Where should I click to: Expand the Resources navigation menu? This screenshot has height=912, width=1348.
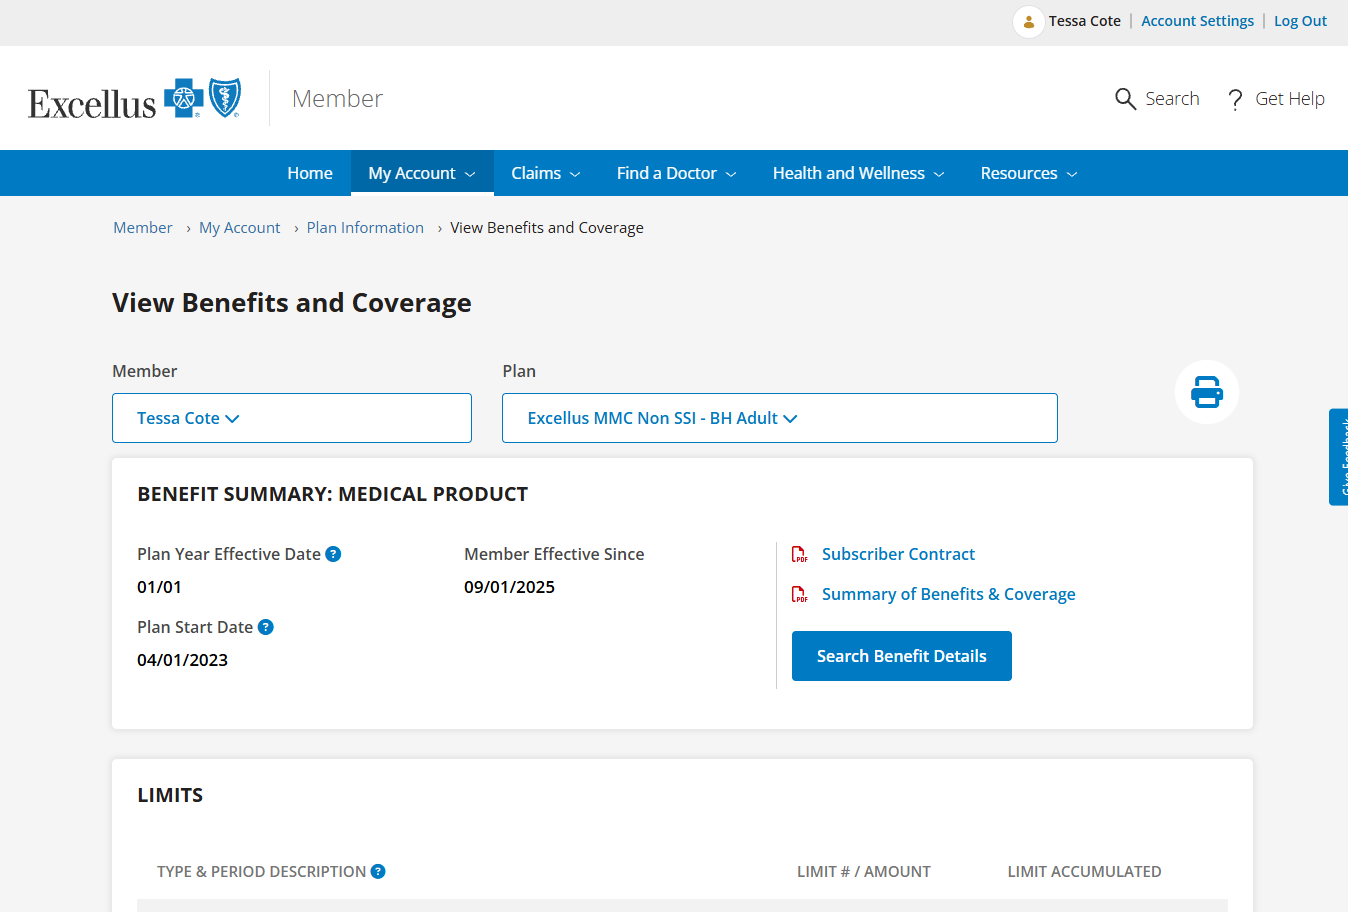(1029, 173)
